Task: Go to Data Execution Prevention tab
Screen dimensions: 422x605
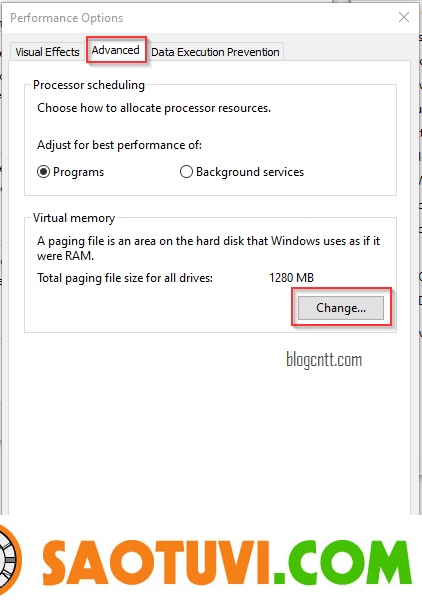Action: (215, 52)
